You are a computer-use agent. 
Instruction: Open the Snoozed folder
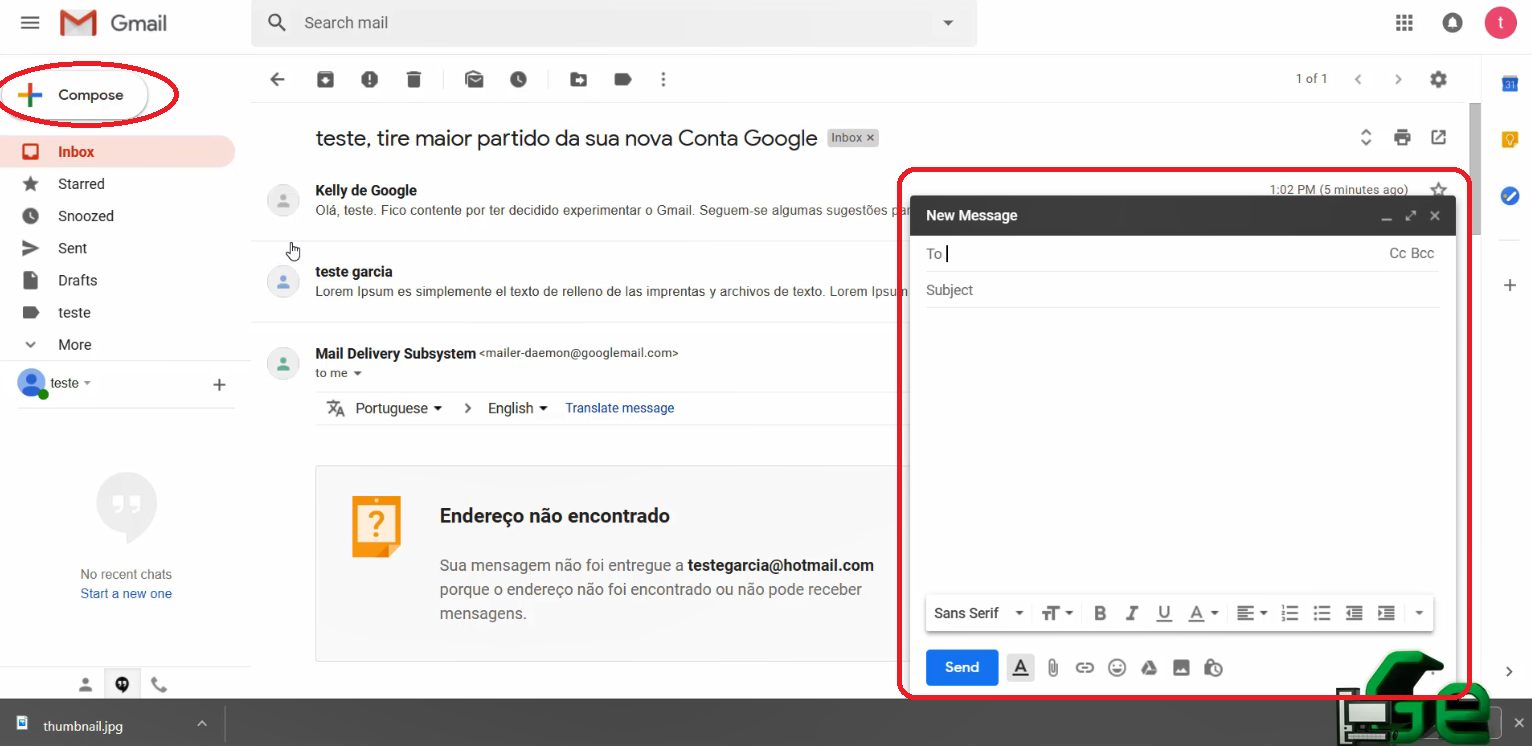pos(117,216)
